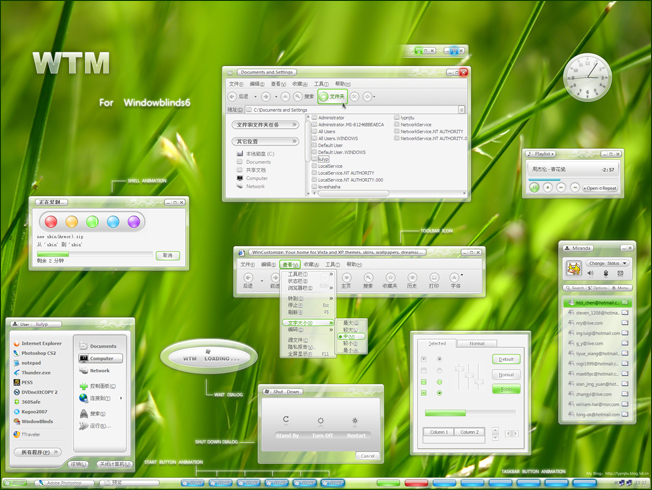Viewport: 652px width, 490px height.
Task: Open the 查看(V) menu in WinCustomize browser
Action: (290, 265)
